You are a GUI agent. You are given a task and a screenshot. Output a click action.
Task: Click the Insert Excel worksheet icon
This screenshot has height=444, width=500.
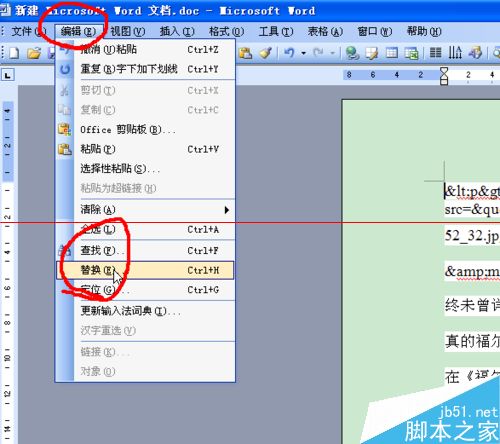(x=411, y=53)
